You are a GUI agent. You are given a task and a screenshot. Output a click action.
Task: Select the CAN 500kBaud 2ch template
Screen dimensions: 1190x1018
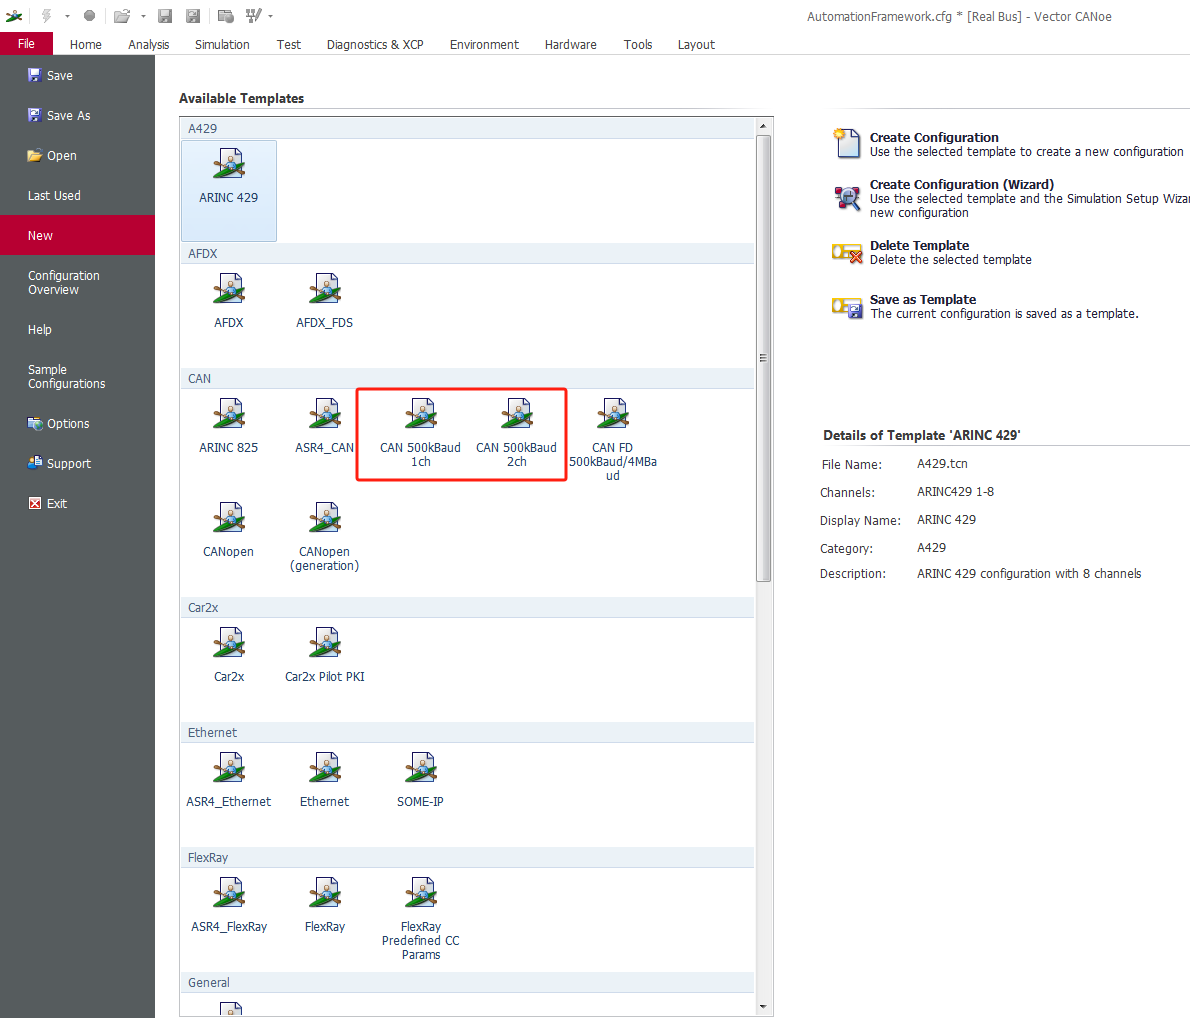coord(517,433)
